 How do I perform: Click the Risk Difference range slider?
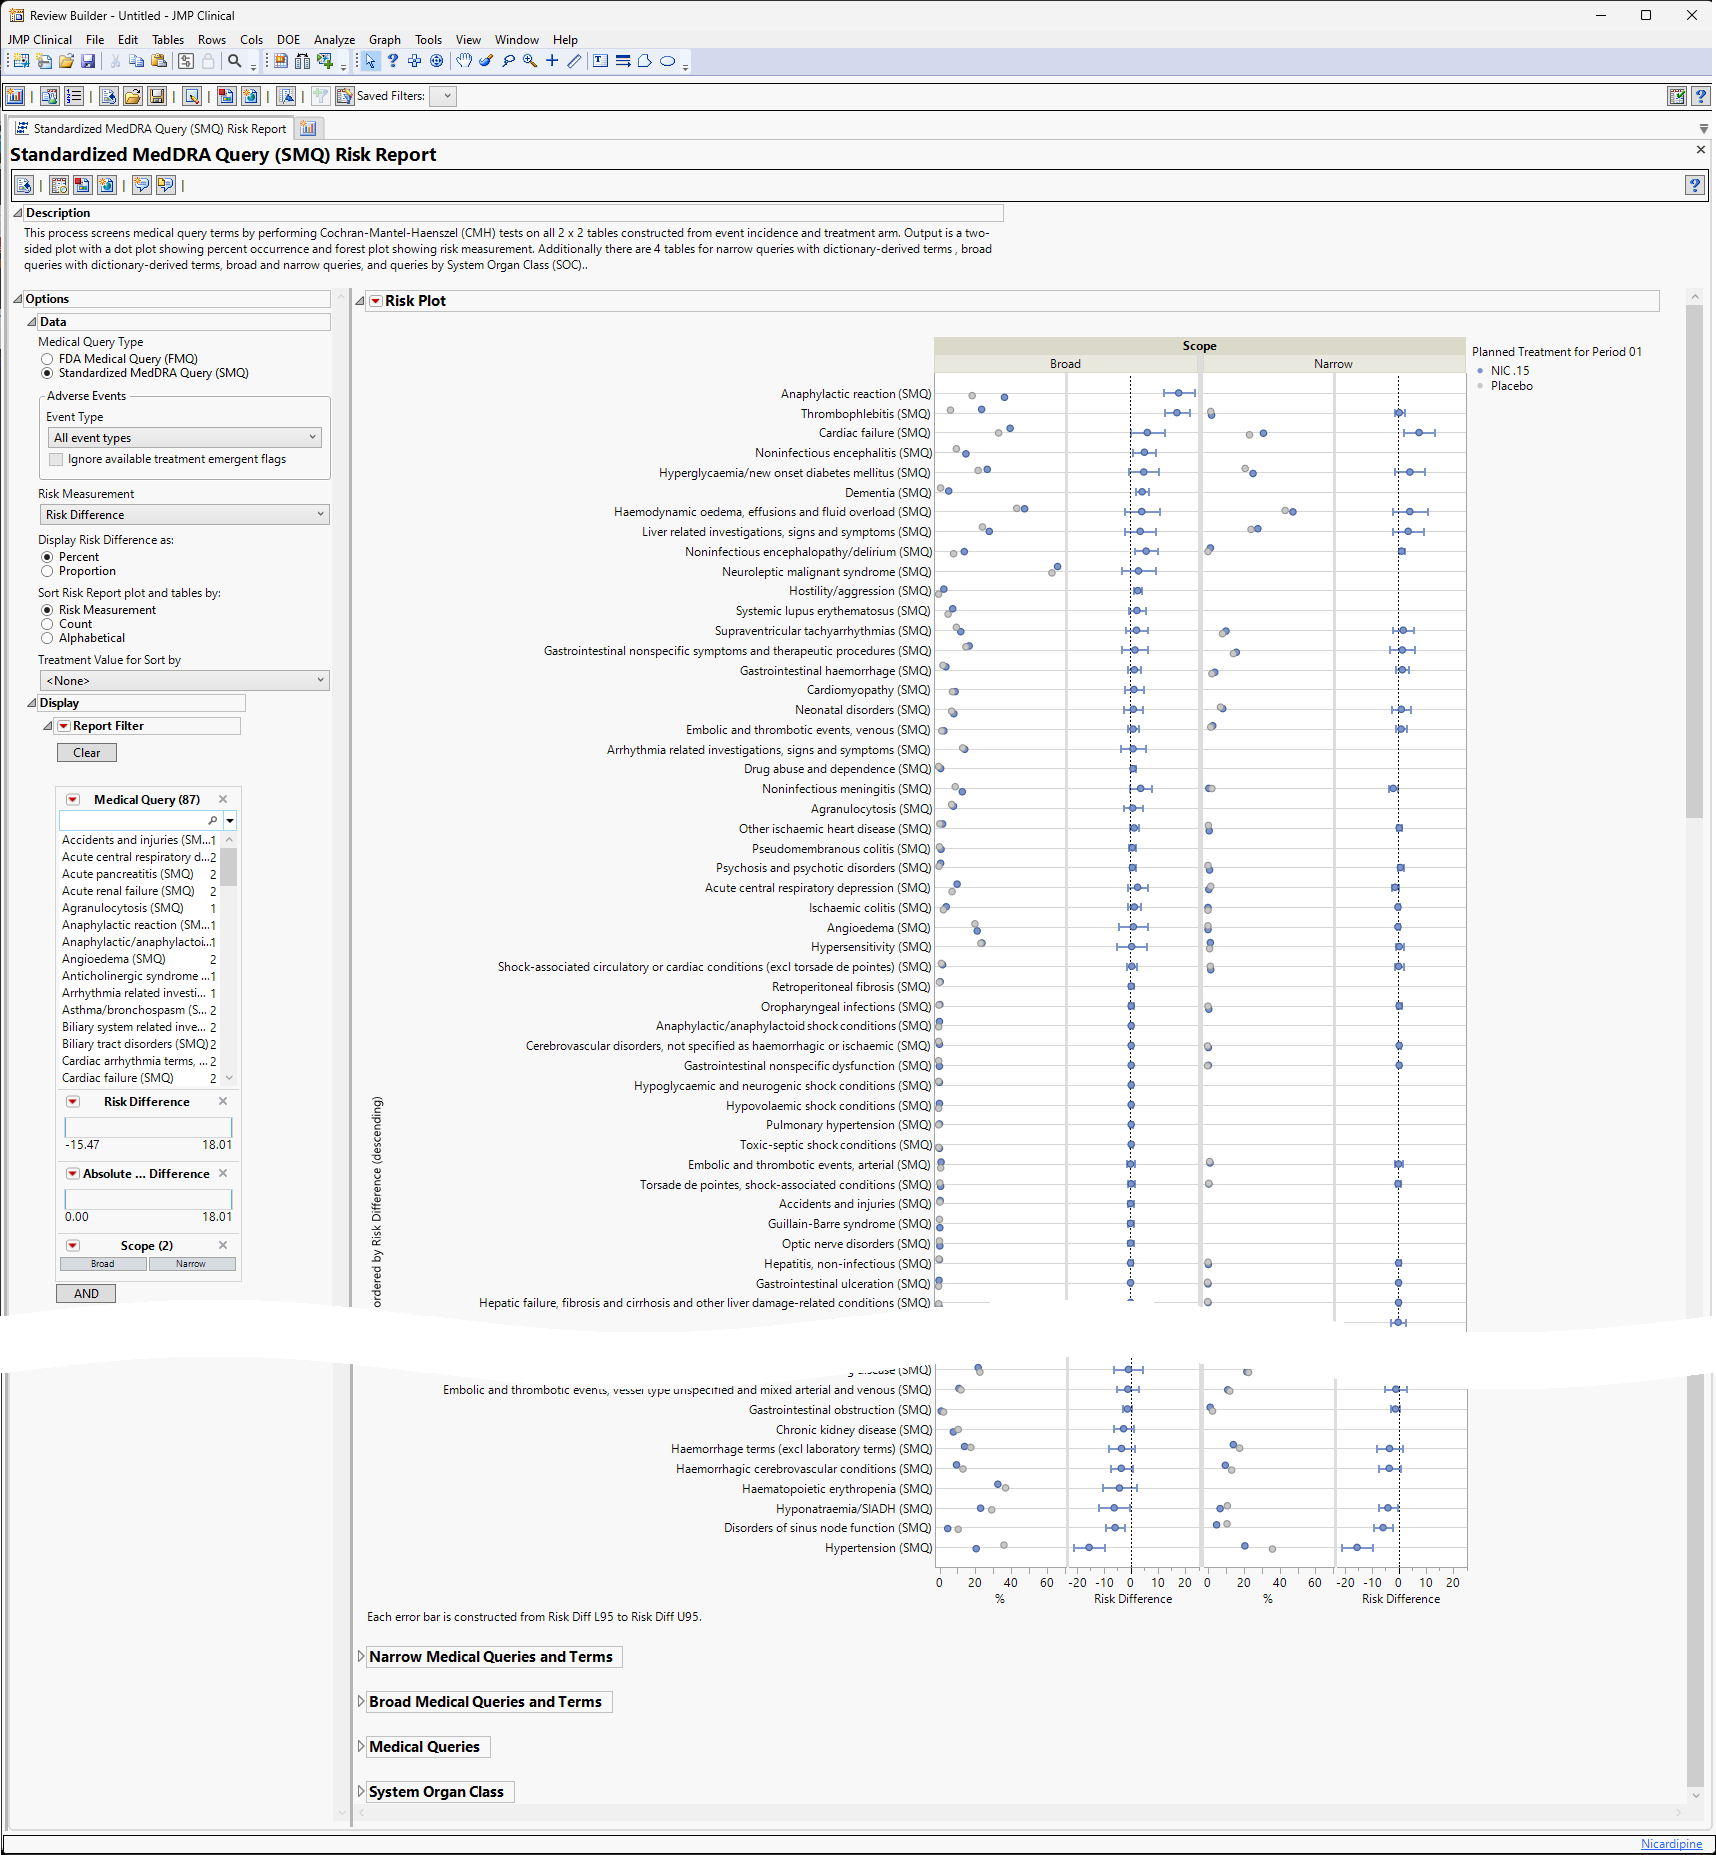point(148,1127)
